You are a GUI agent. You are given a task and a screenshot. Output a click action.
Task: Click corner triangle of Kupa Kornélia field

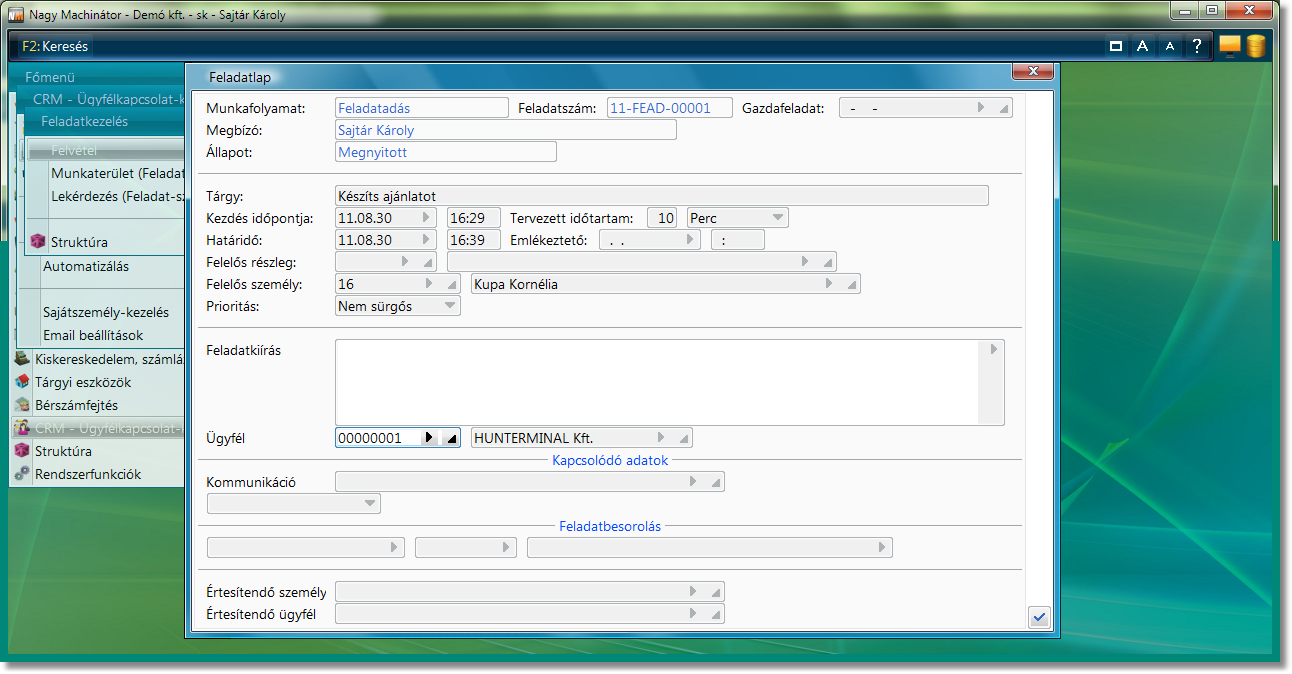[852, 286]
